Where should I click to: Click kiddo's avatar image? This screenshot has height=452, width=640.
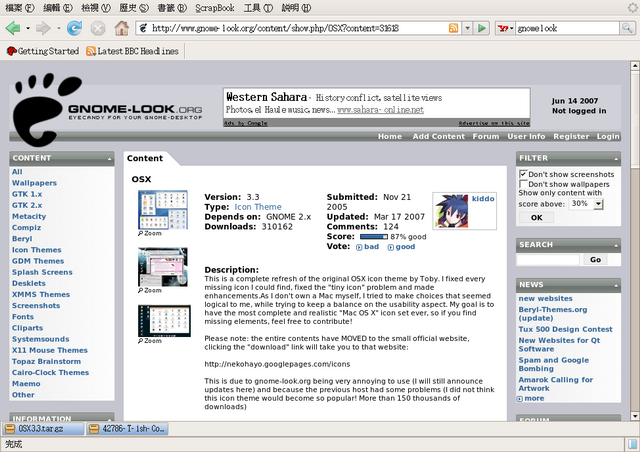click(451, 211)
